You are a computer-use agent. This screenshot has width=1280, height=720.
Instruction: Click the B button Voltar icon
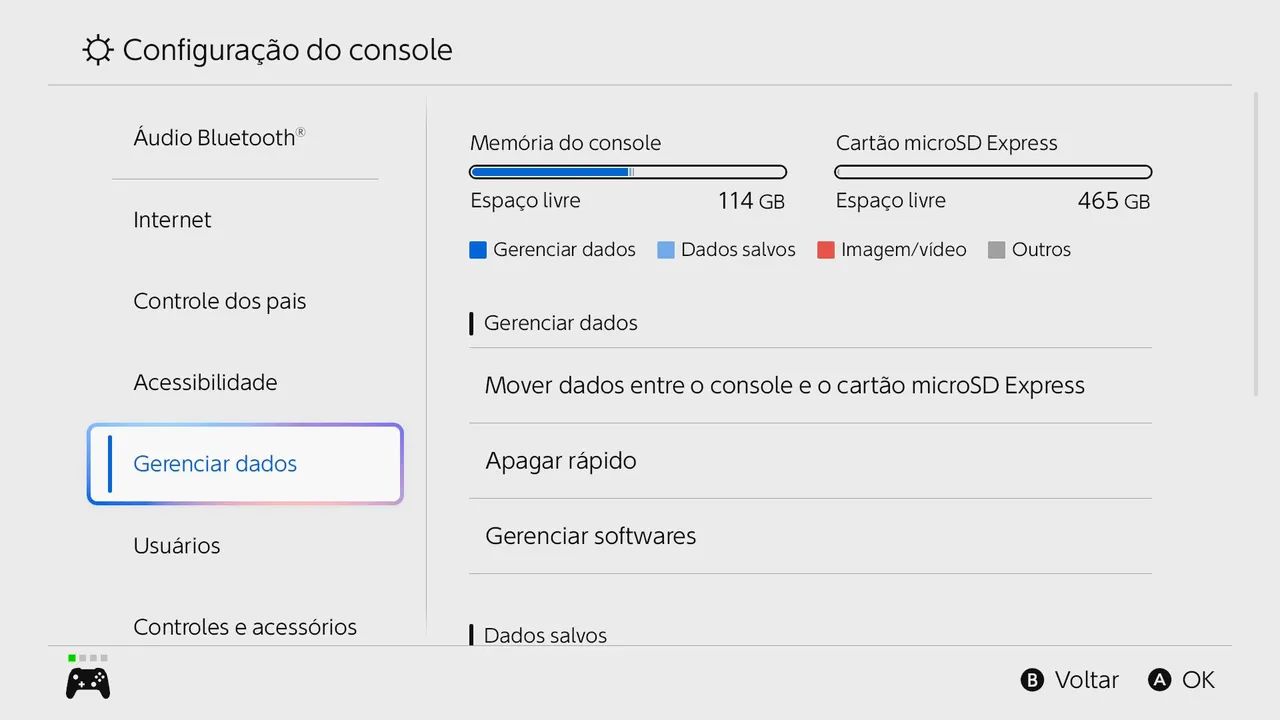tap(1032, 680)
